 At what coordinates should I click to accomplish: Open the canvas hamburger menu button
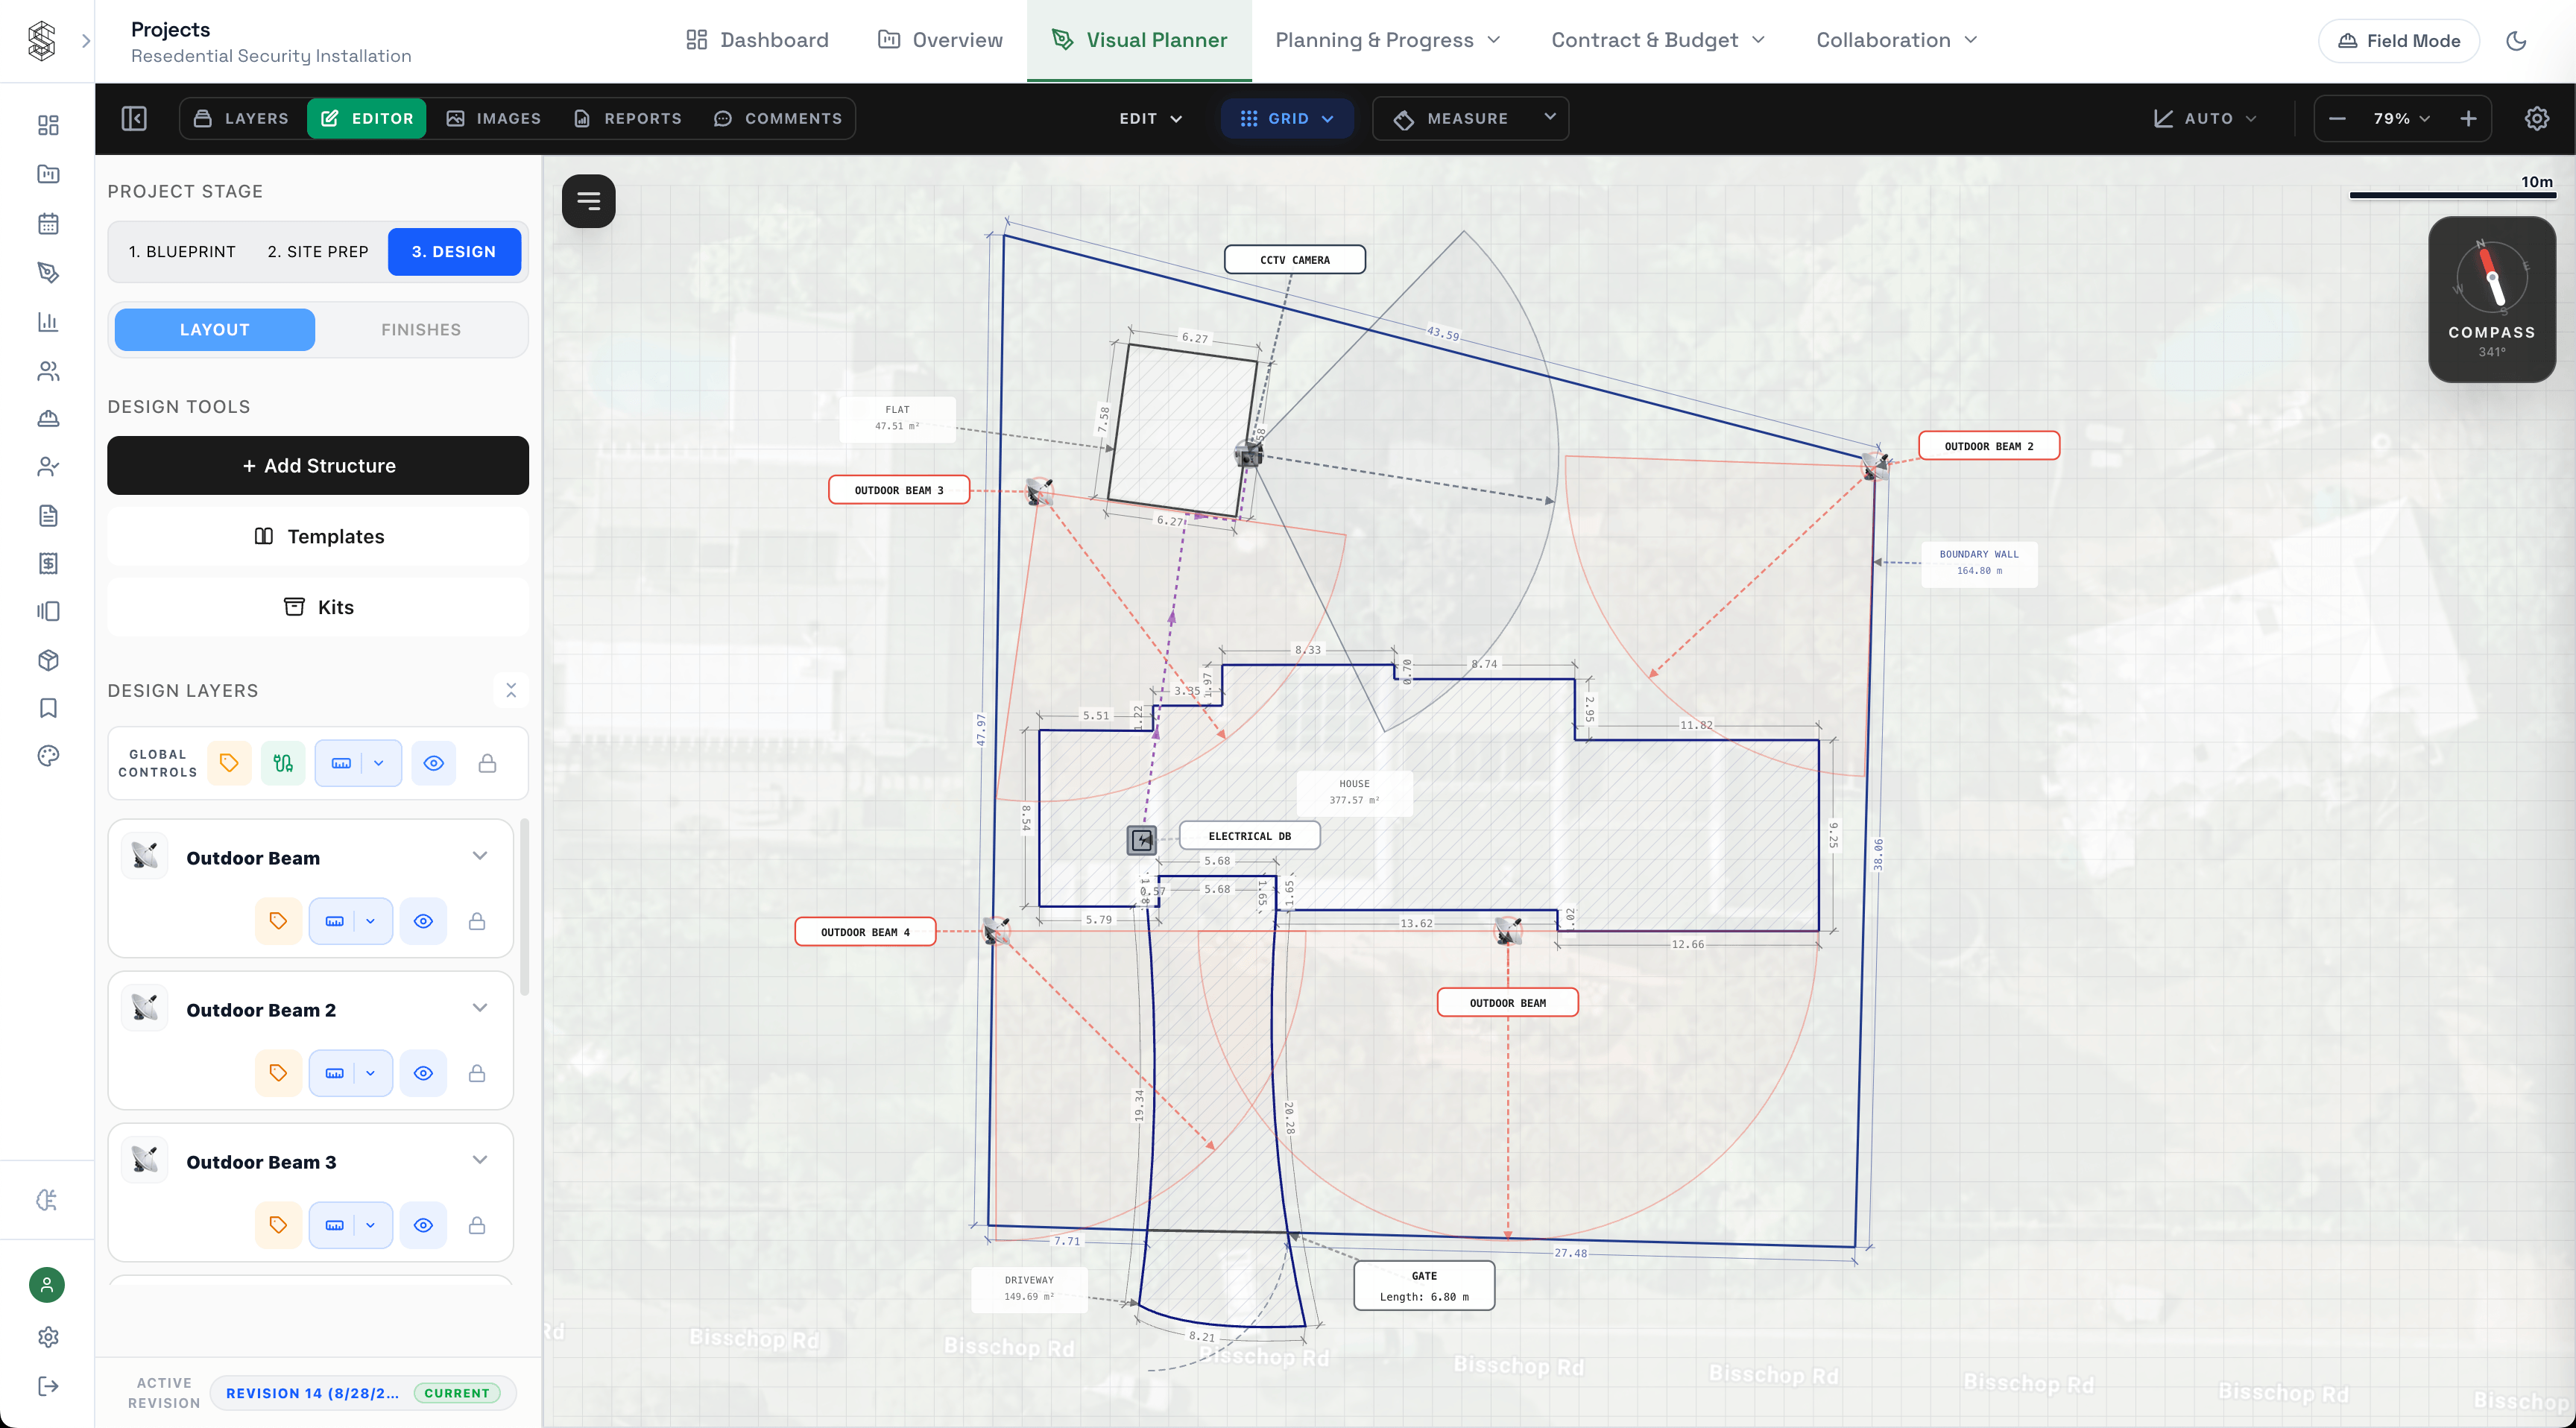(588, 201)
